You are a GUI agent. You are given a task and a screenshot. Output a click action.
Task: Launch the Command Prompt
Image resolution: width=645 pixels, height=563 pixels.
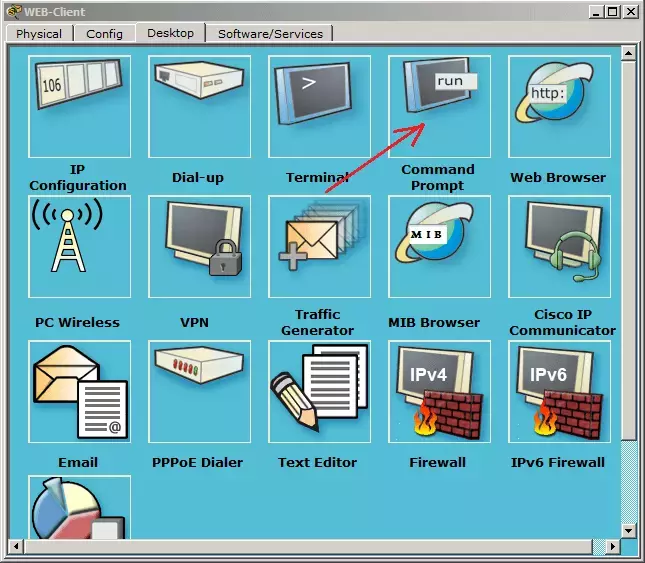pos(439,107)
